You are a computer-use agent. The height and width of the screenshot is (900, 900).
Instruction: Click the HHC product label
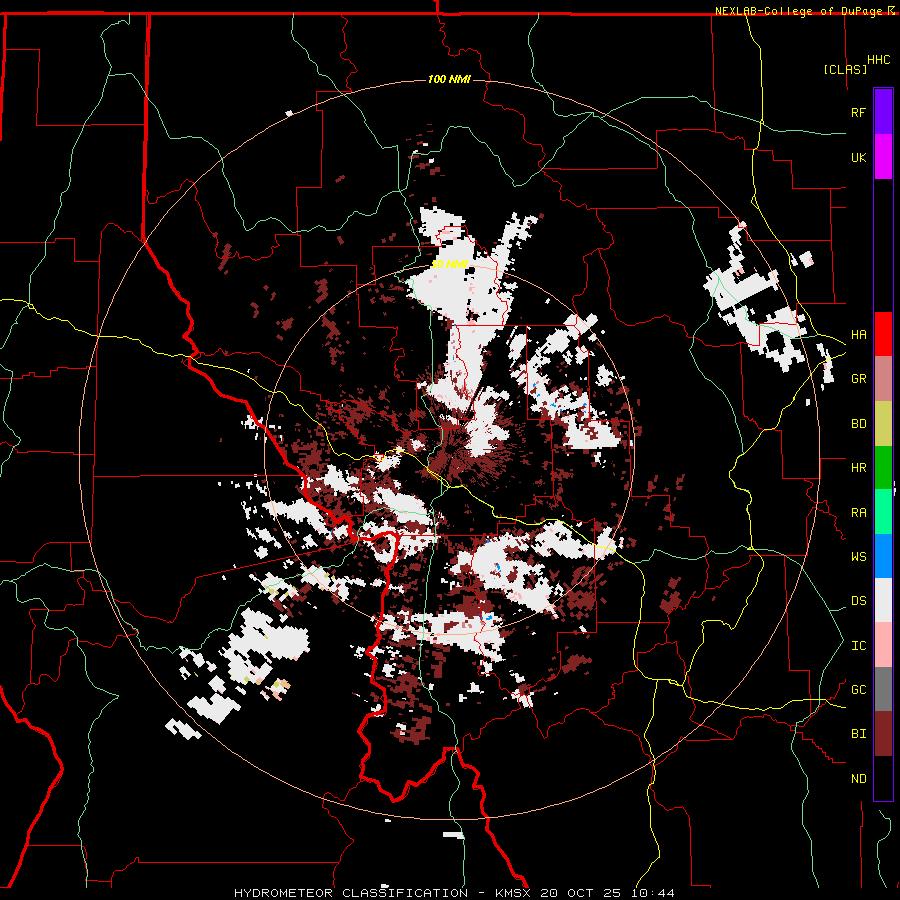pos(879,60)
